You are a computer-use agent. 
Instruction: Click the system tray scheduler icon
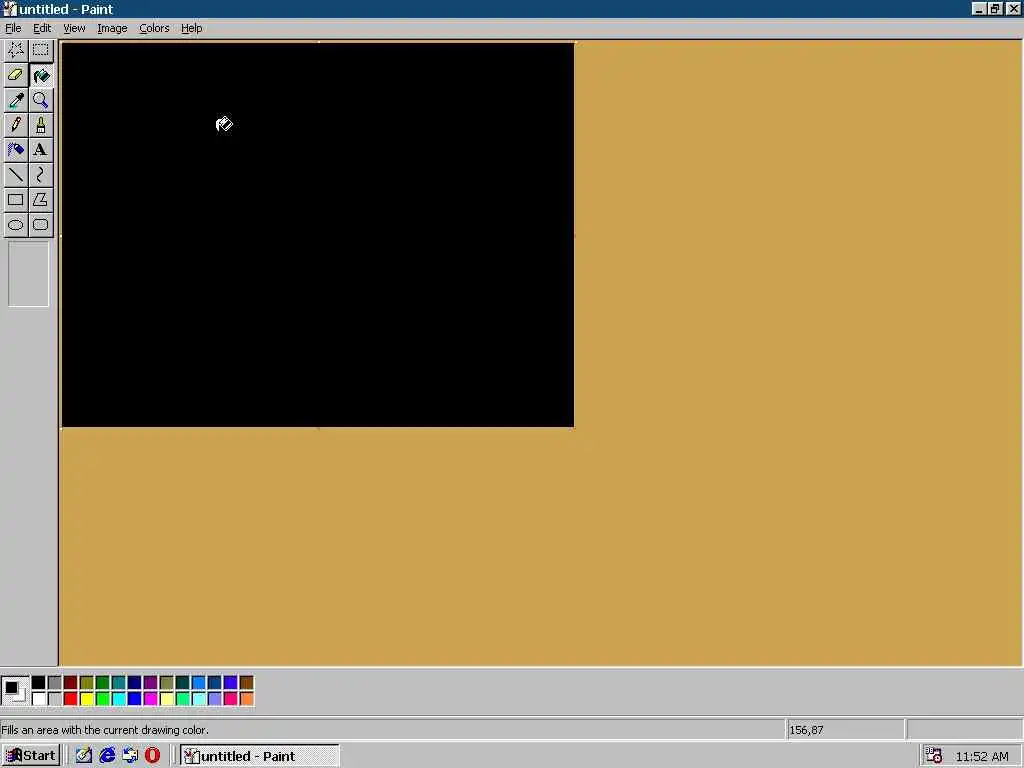pyautogui.click(x=934, y=756)
